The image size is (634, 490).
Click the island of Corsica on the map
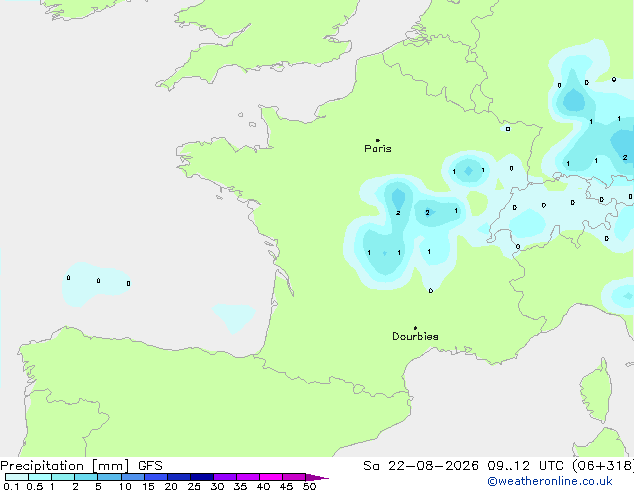click(597, 391)
